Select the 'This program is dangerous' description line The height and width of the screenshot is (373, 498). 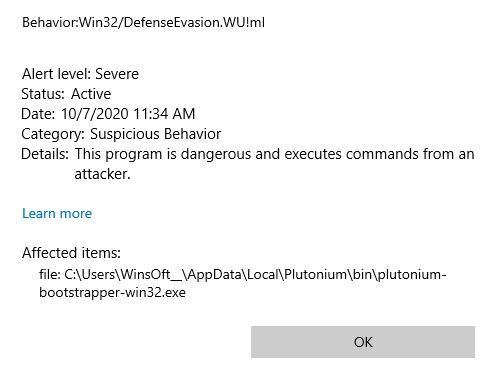(x=274, y=154)
